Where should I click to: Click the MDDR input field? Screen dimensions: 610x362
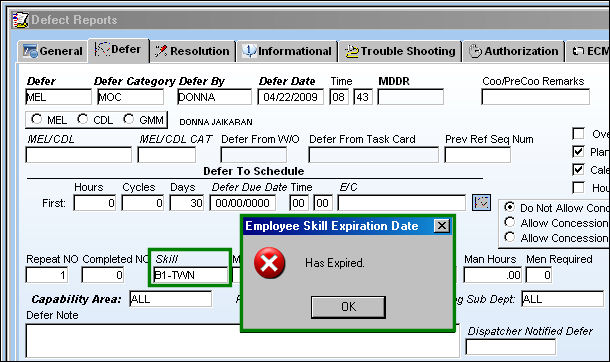pyautogui.click(x=410, y=97)
